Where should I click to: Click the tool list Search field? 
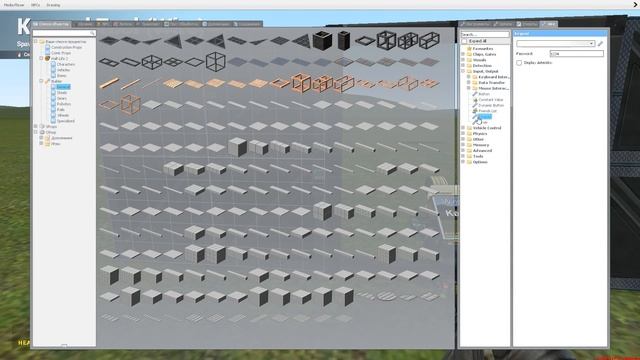[485, 34]
